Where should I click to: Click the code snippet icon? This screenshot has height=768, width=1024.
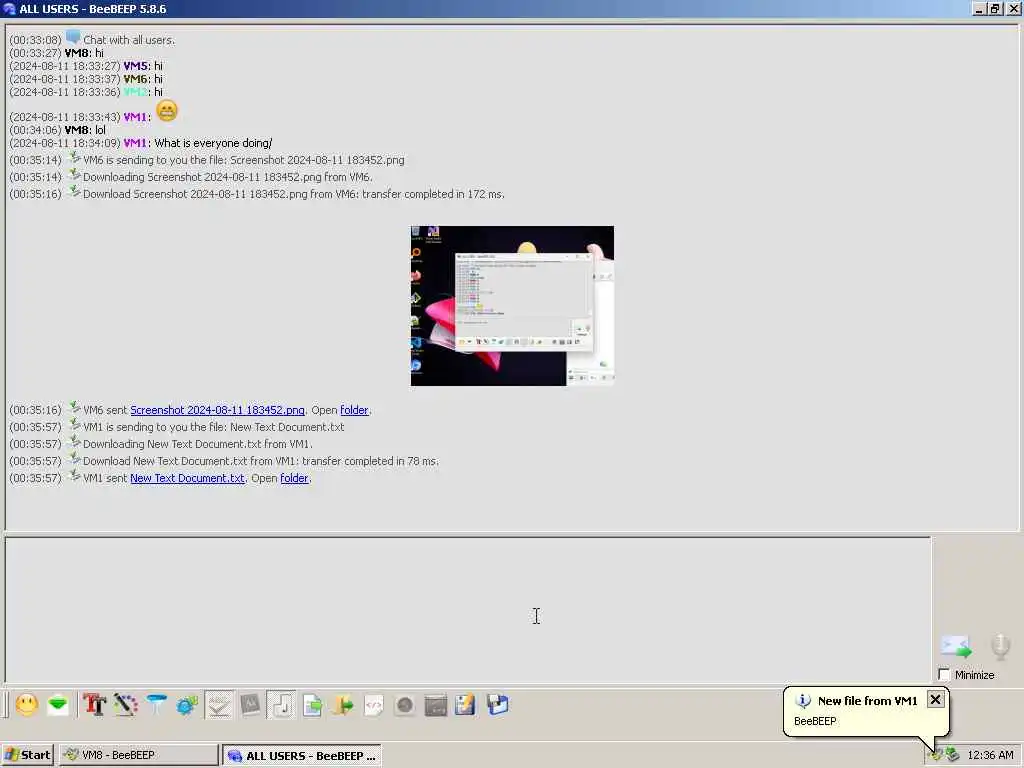pyautogui.click(x=374, y=705)
